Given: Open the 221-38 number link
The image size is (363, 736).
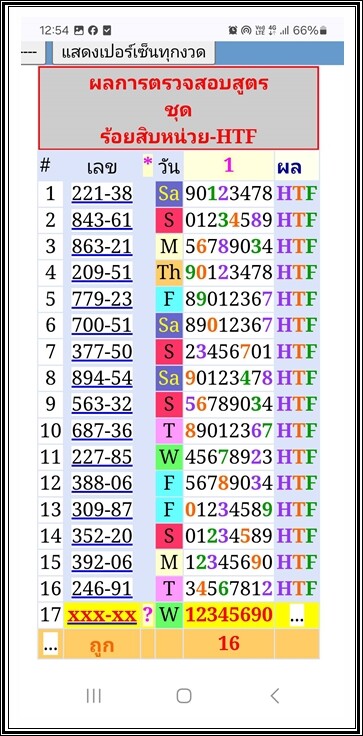Looking at the screenshot, I should click(x=102, y=193).
